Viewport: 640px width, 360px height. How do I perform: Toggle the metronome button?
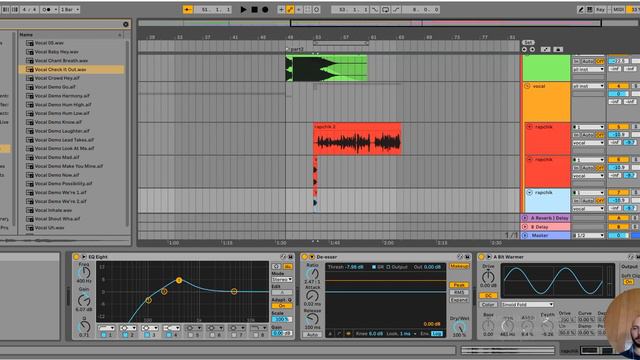47,9
